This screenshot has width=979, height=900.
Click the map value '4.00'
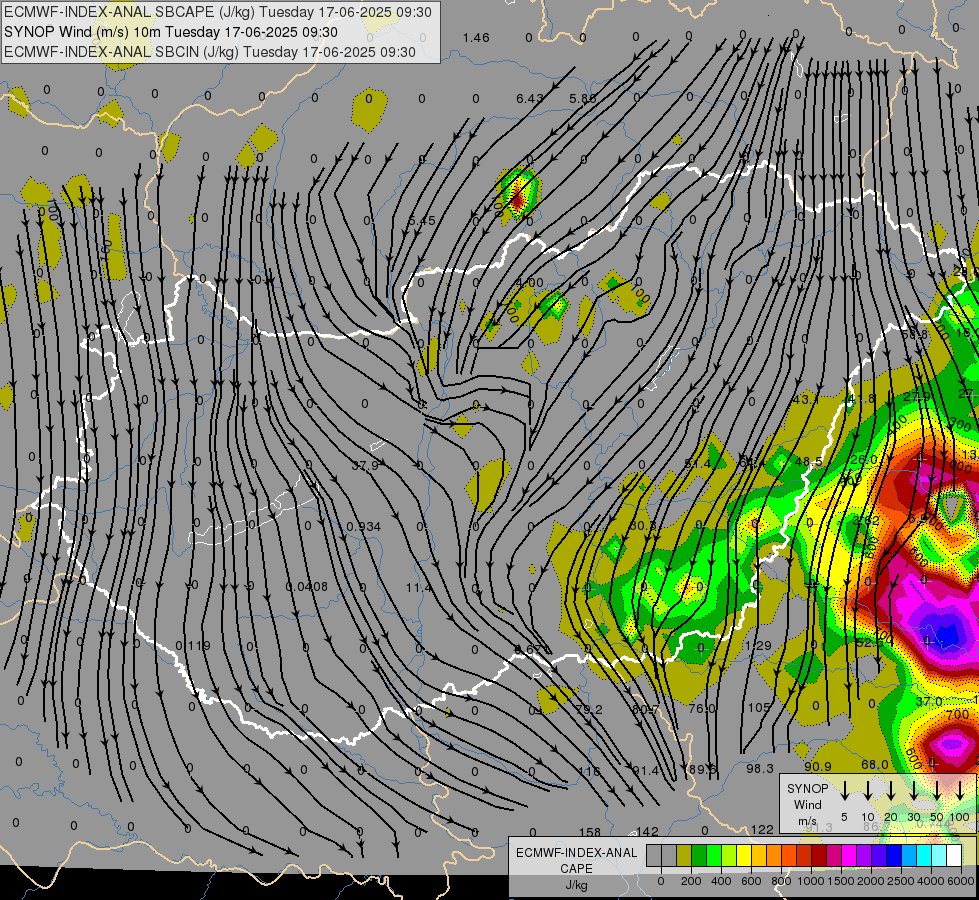pyautogui.click(x=530, y=283)
